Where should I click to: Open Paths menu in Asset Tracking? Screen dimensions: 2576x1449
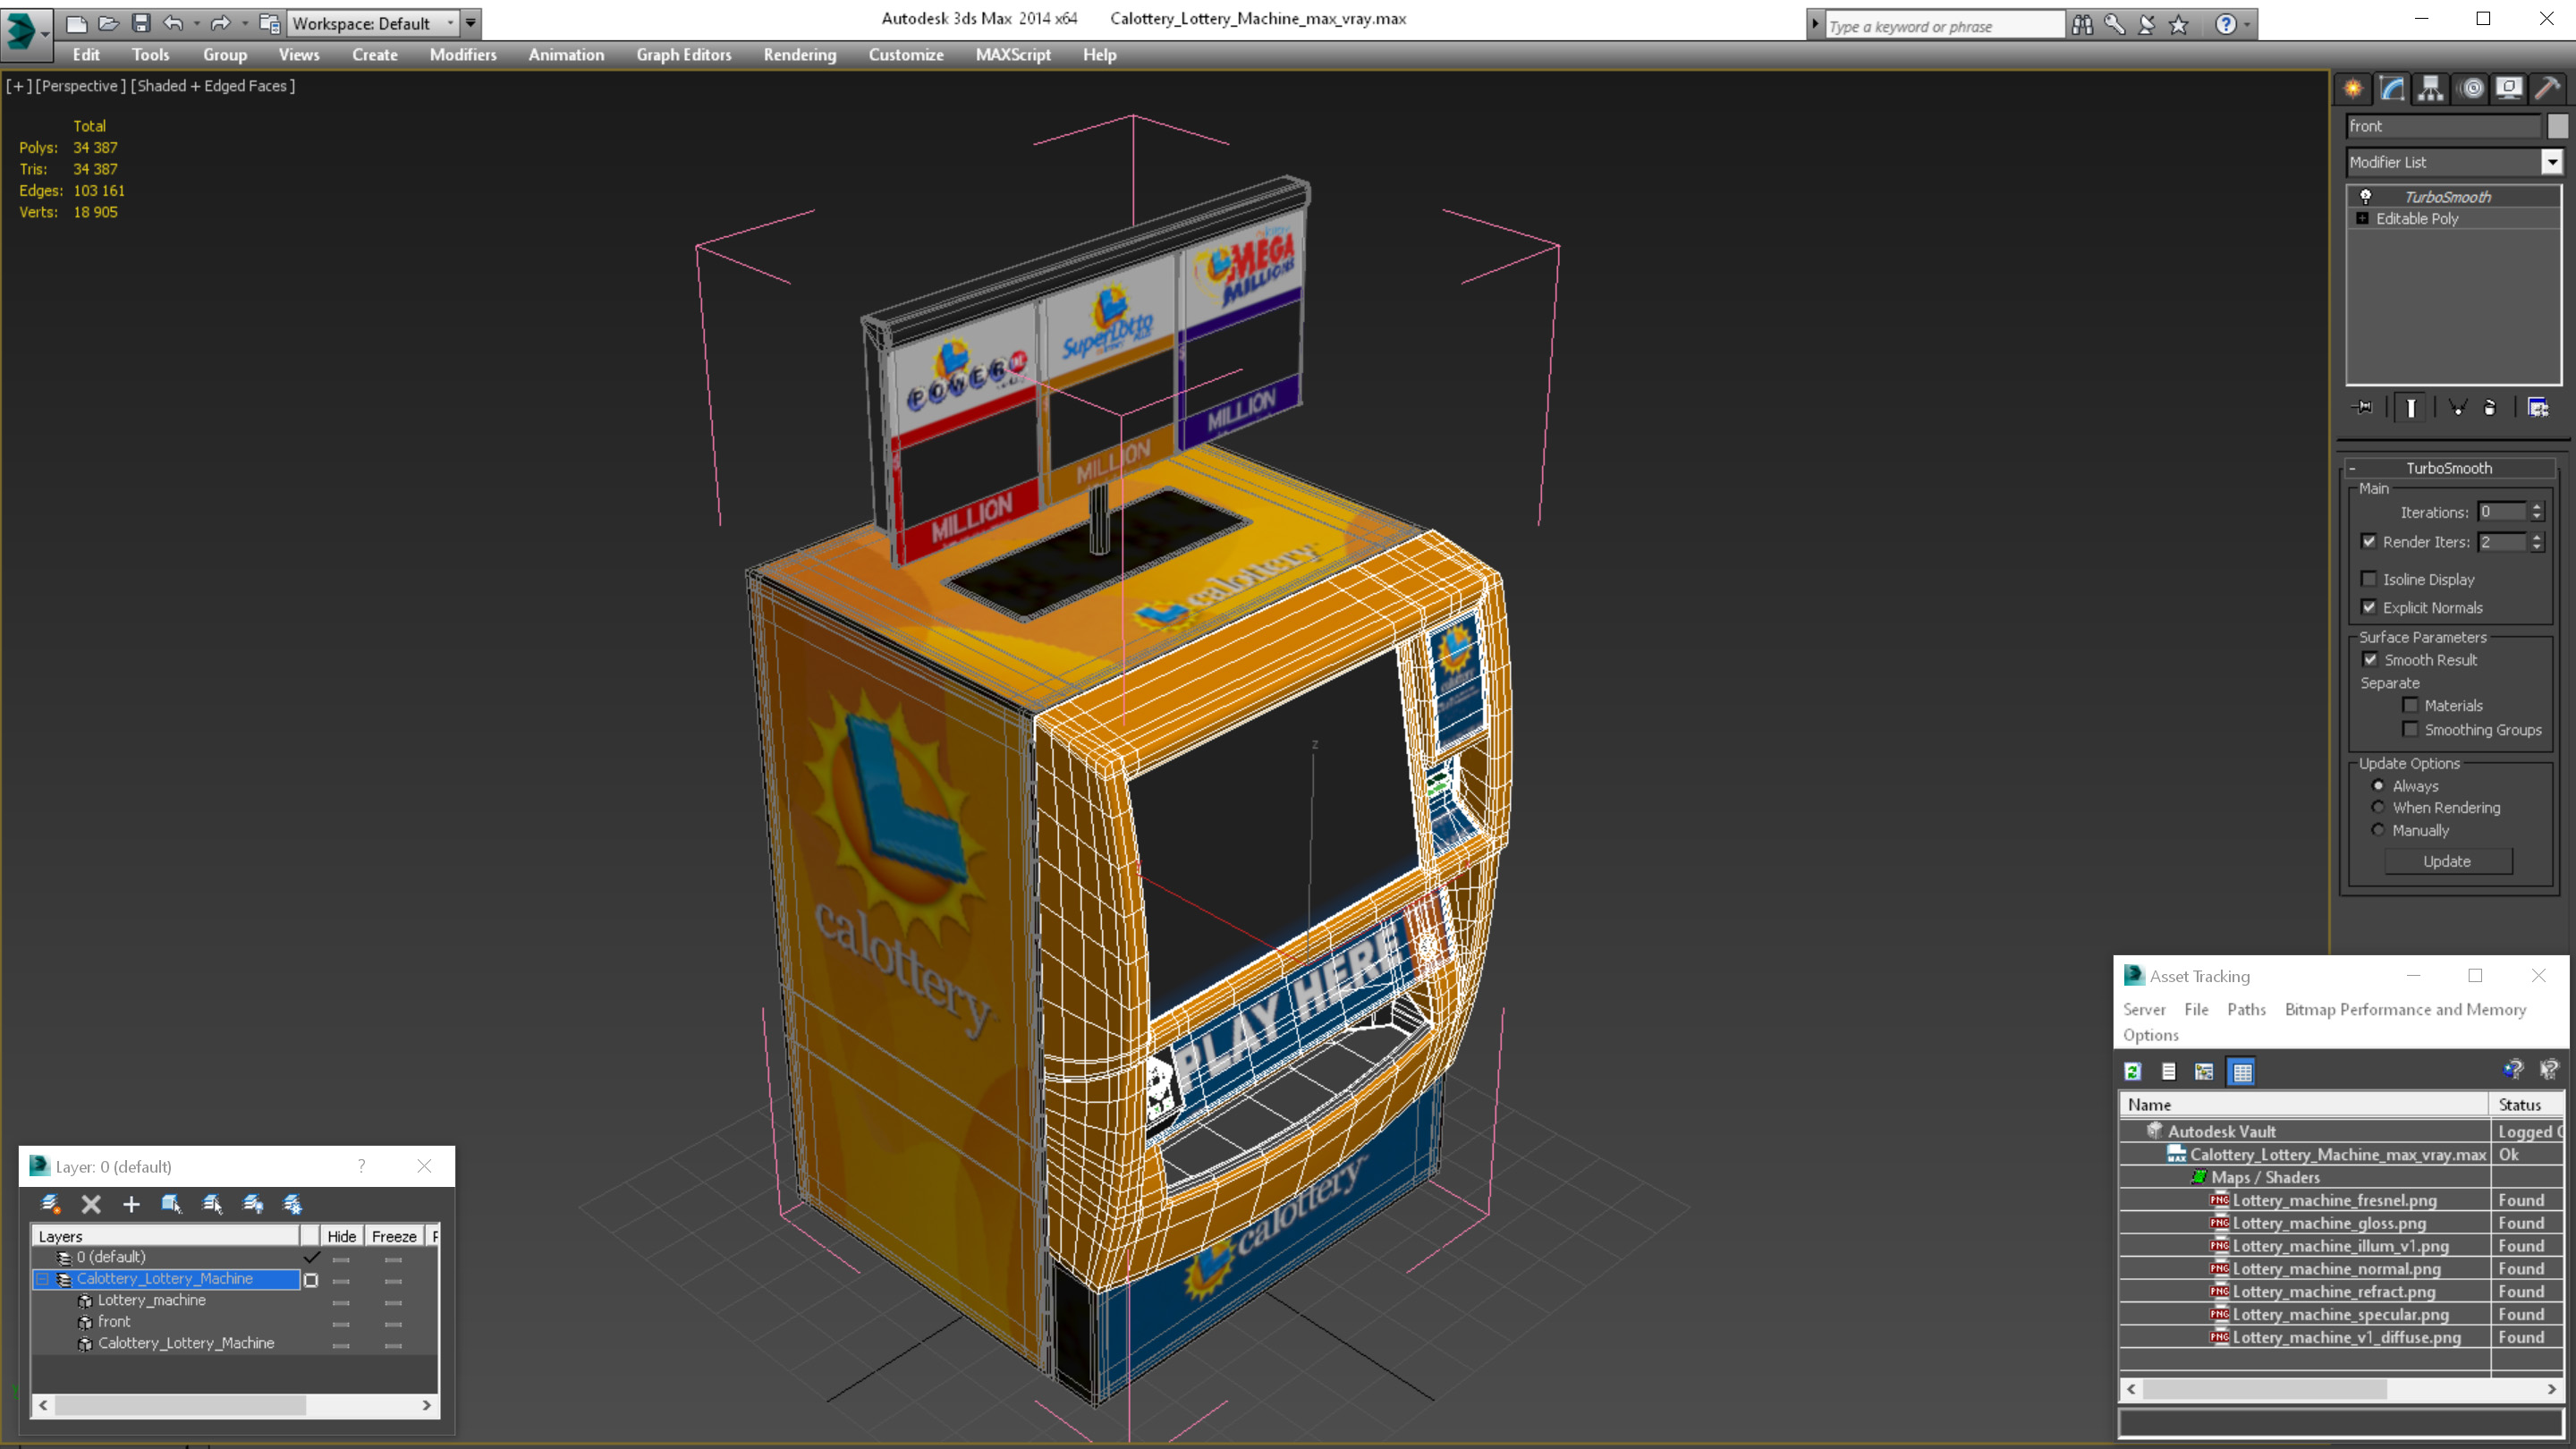click(2246, 1009)
